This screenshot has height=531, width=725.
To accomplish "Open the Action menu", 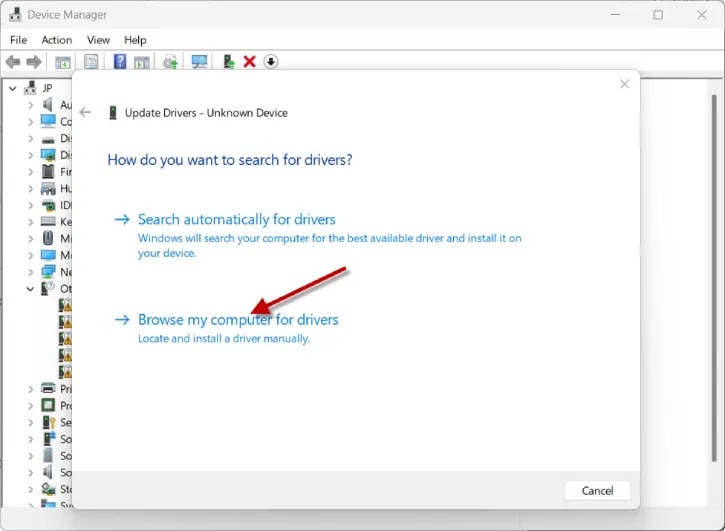I will click(56, 40).
